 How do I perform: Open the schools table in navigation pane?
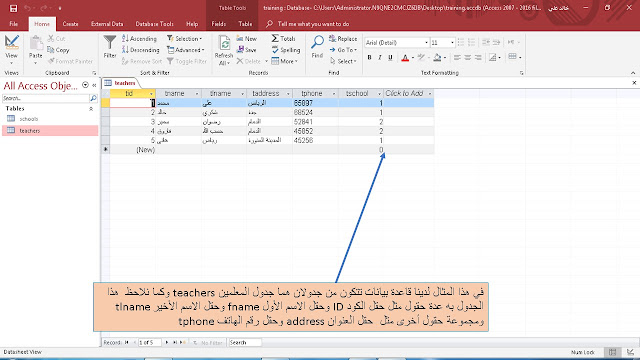click(x=29, y=119)
